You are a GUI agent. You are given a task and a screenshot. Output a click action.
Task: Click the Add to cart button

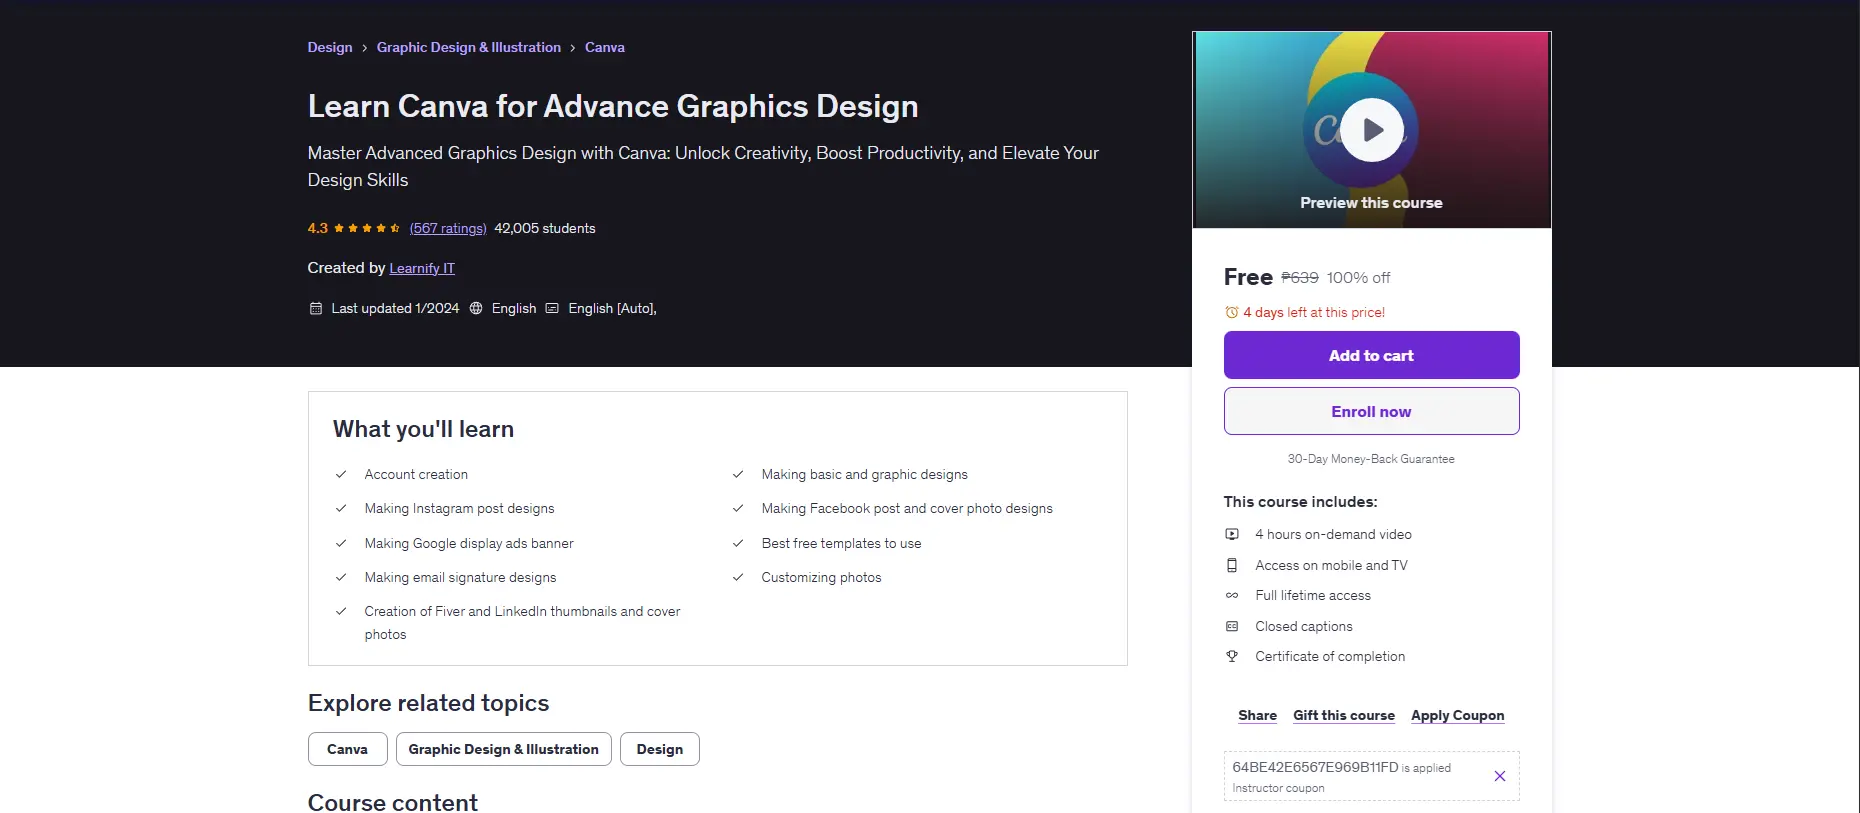coord(1371,355)
